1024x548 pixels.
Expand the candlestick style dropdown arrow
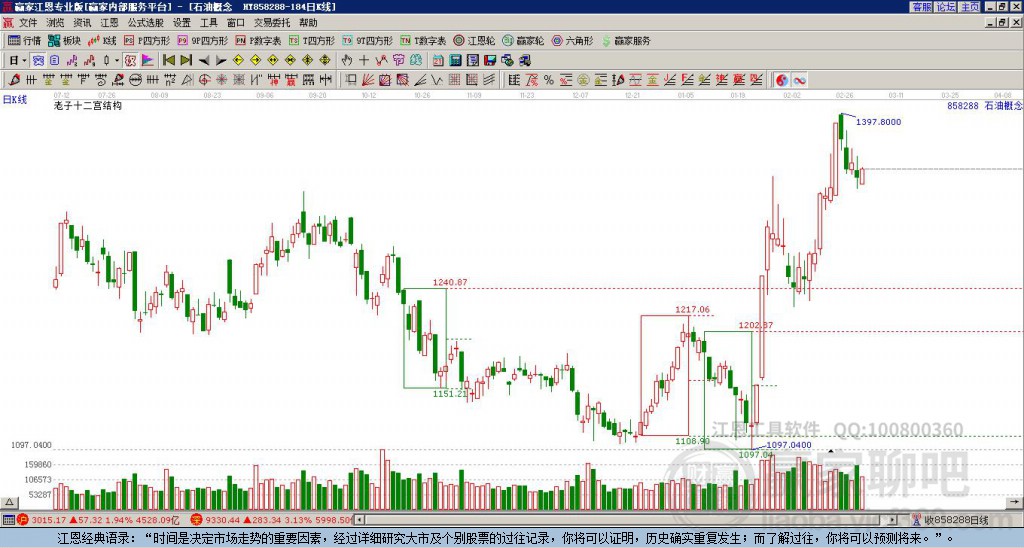(x=117, y=61)
